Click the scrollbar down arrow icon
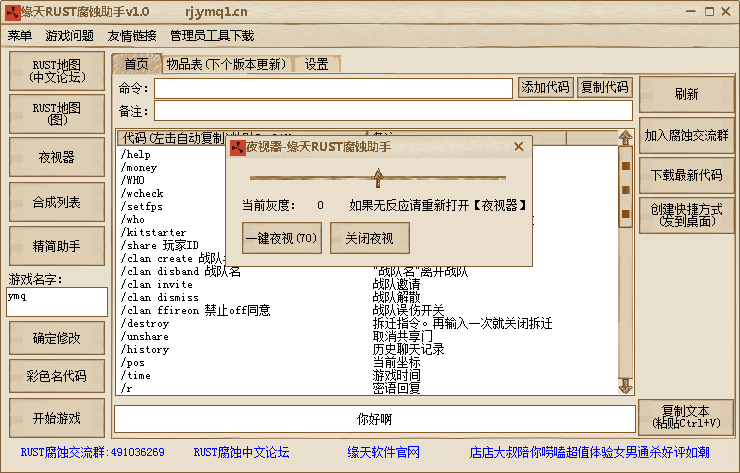 click(626, 386)
